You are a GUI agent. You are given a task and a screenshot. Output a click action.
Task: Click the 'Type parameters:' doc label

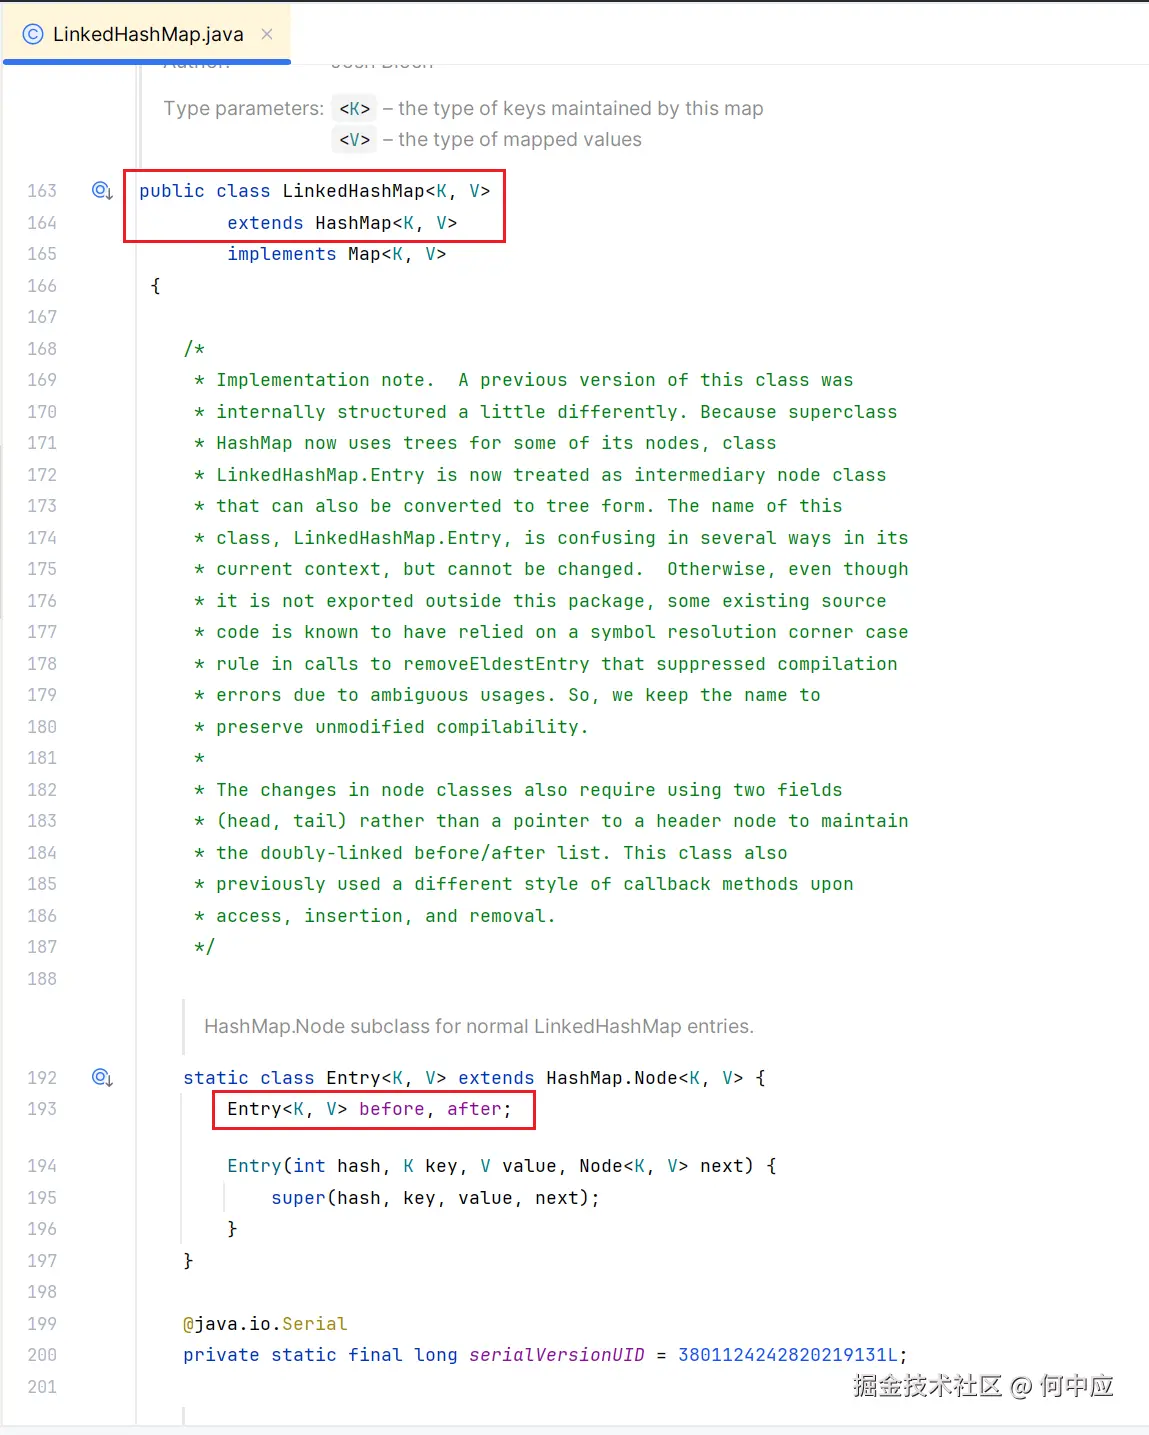click(x=243, y=108)
